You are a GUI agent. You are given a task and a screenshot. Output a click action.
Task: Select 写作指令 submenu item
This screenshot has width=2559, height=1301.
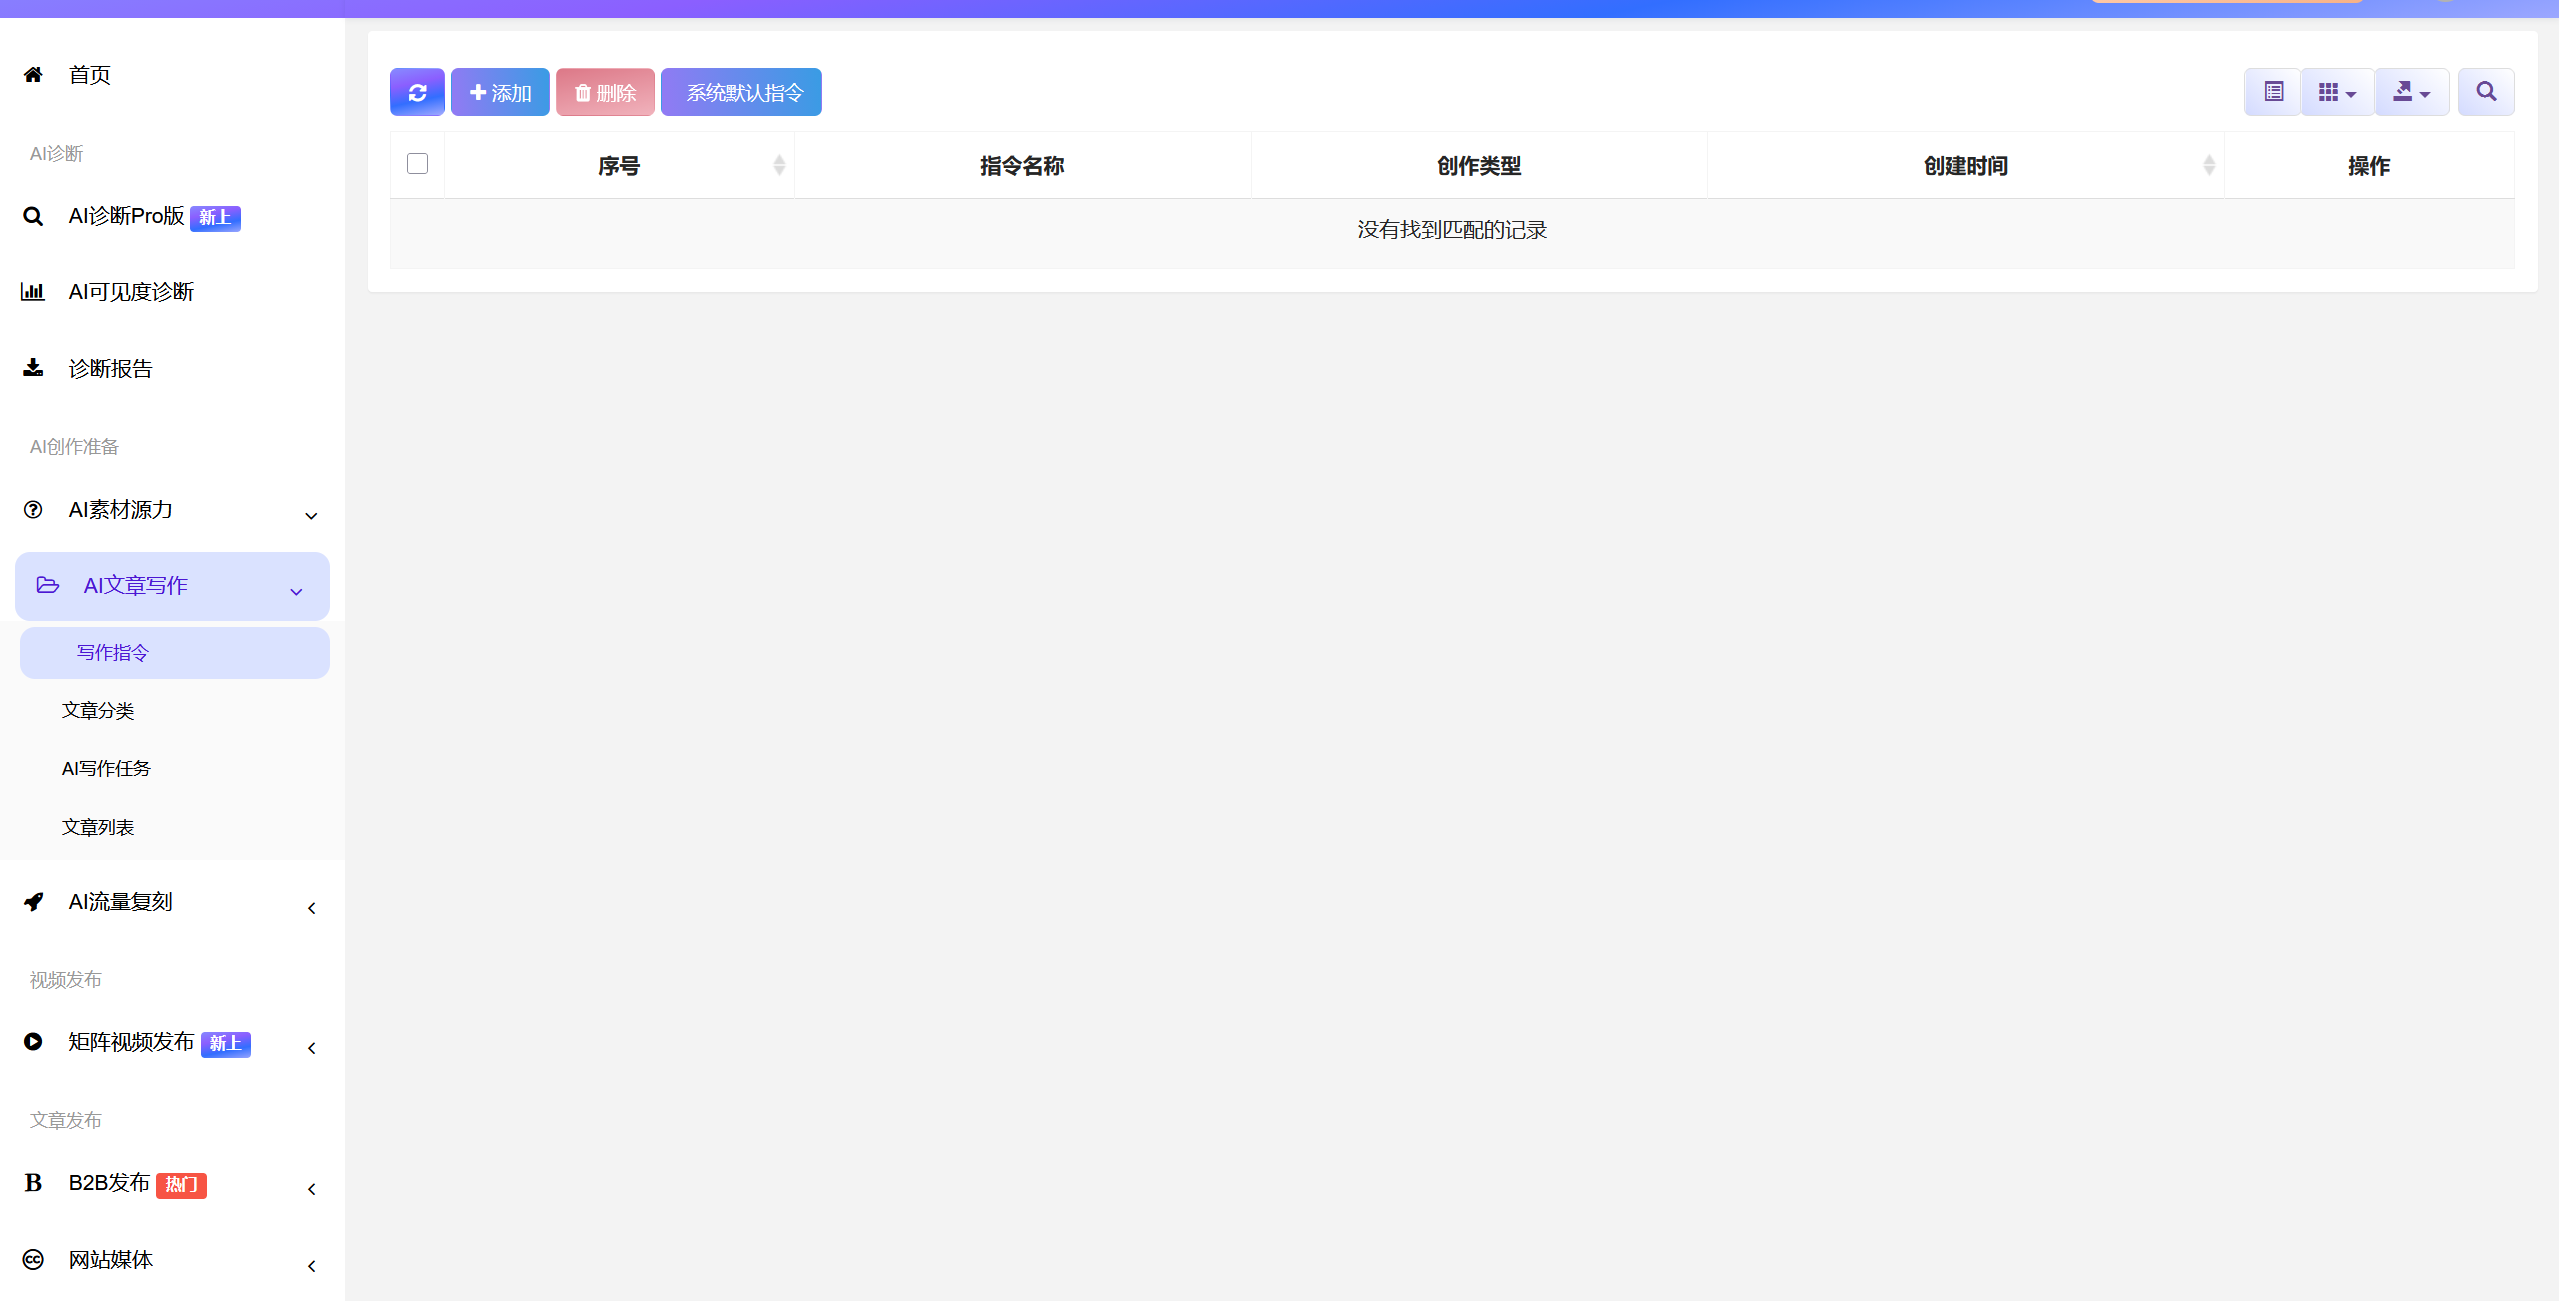175,653
